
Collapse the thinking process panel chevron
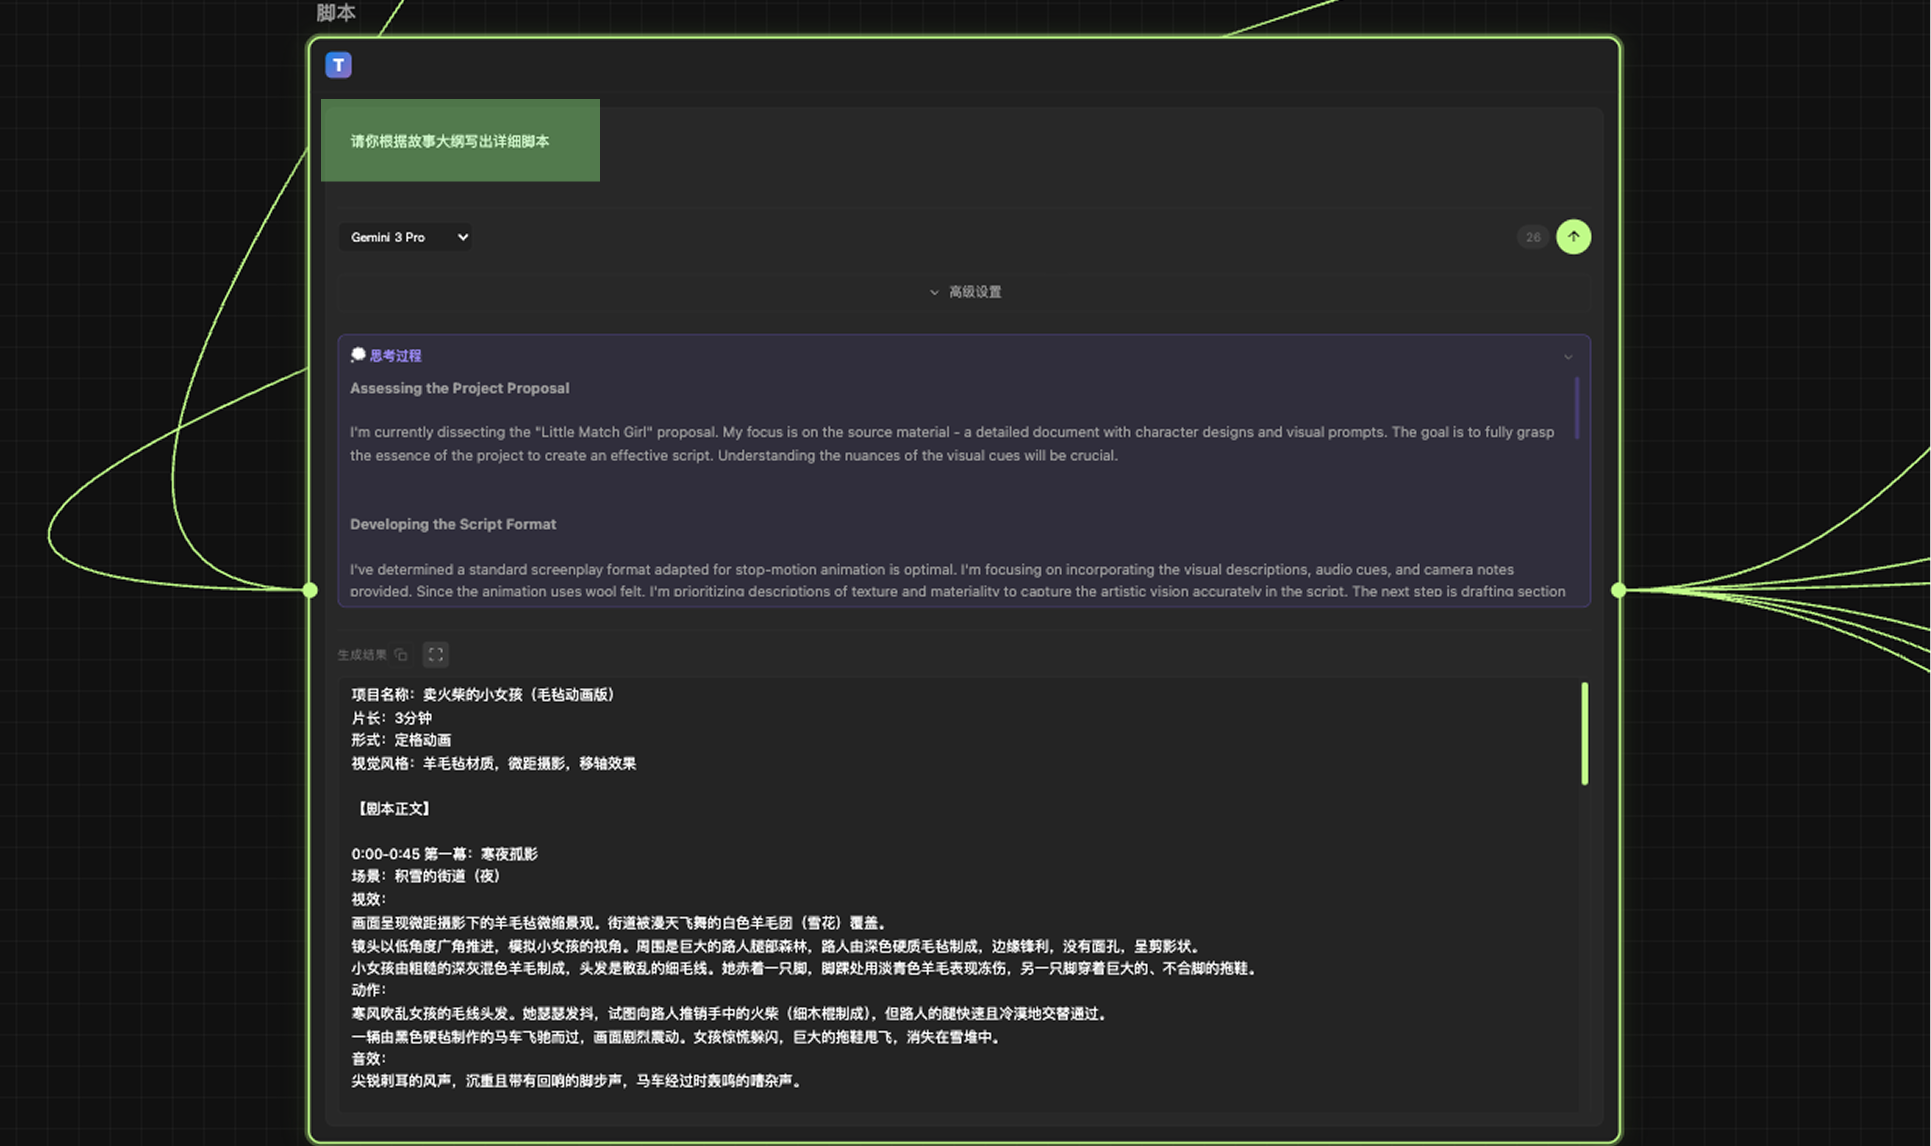(1567, 357)
